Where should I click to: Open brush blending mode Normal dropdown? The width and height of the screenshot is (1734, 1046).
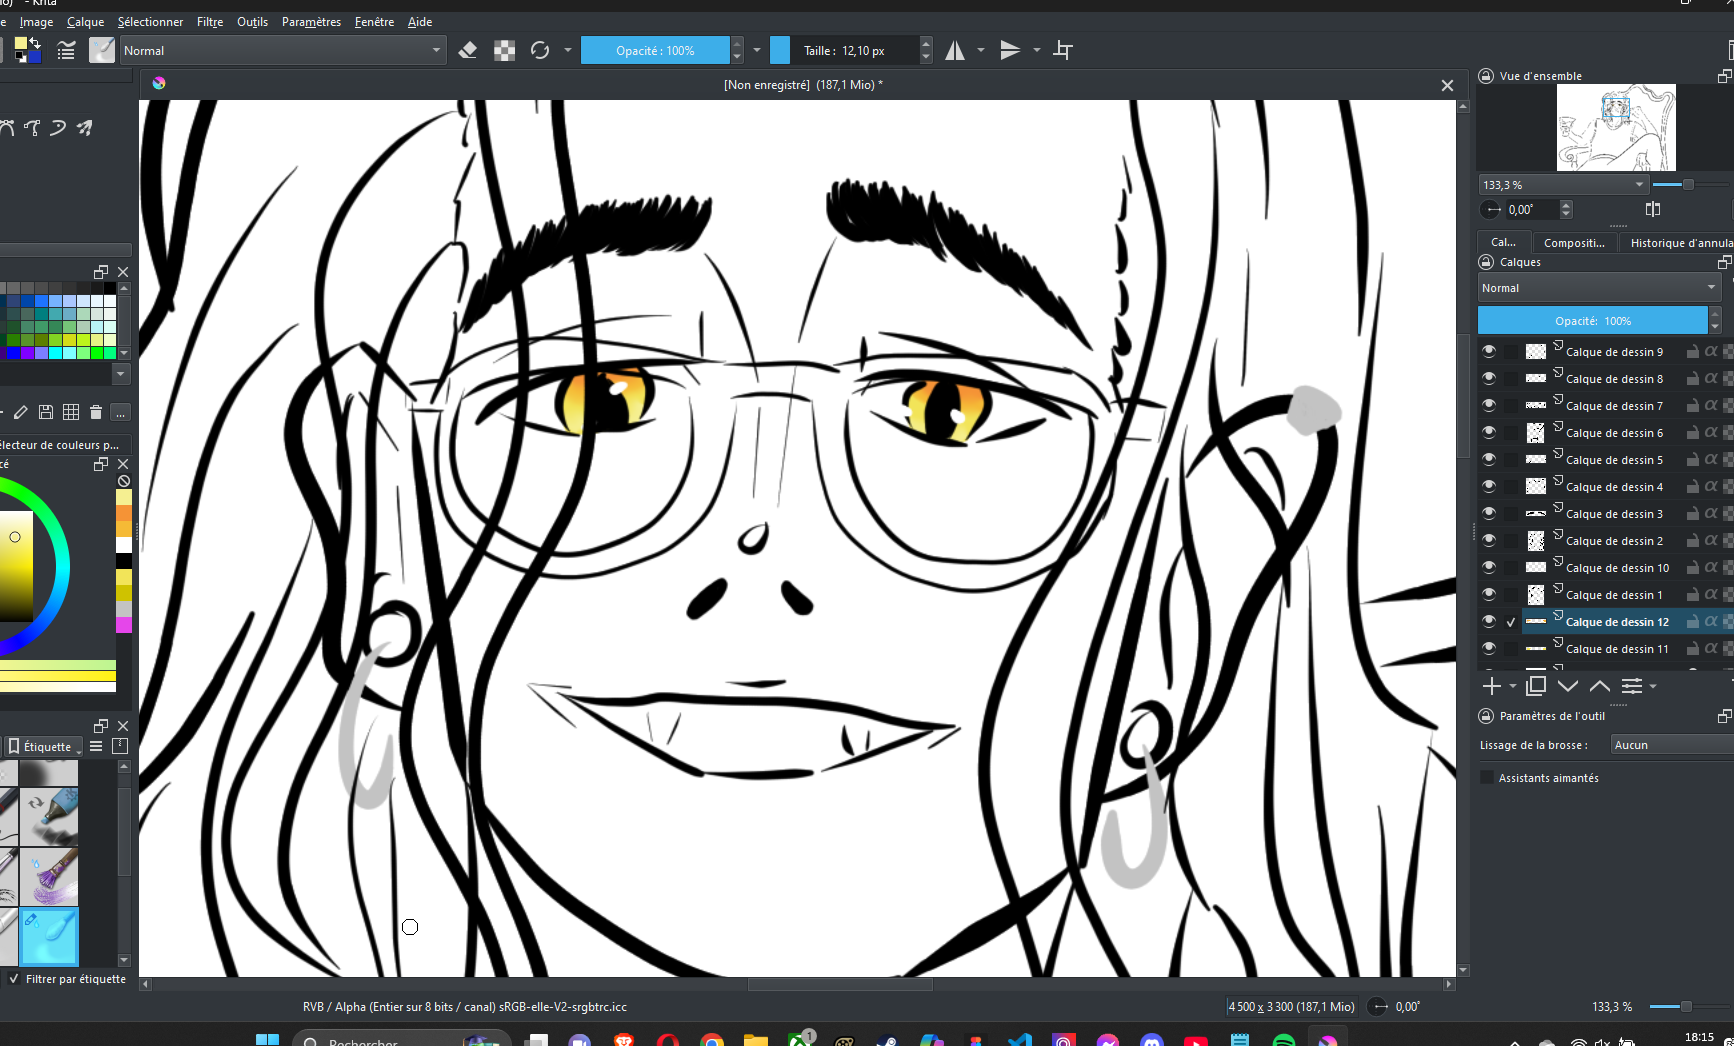pyautogui.click(x=283, y=51)
